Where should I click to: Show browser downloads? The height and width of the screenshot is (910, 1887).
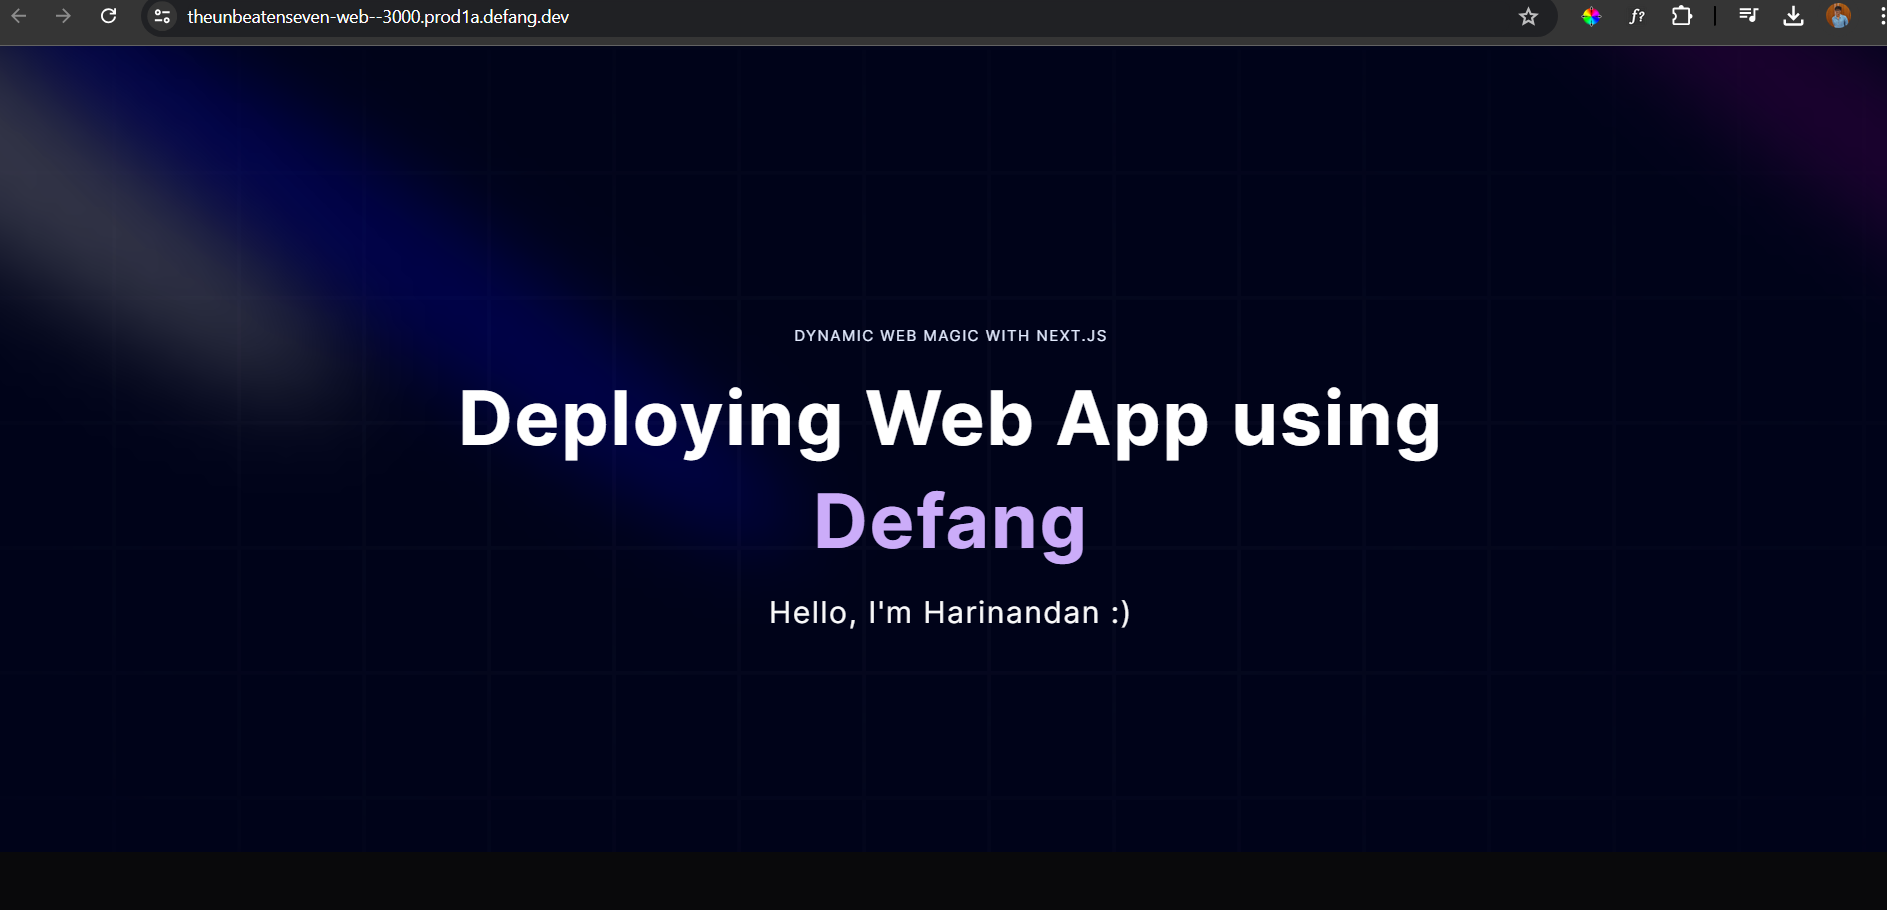(x=1794, y=16)
